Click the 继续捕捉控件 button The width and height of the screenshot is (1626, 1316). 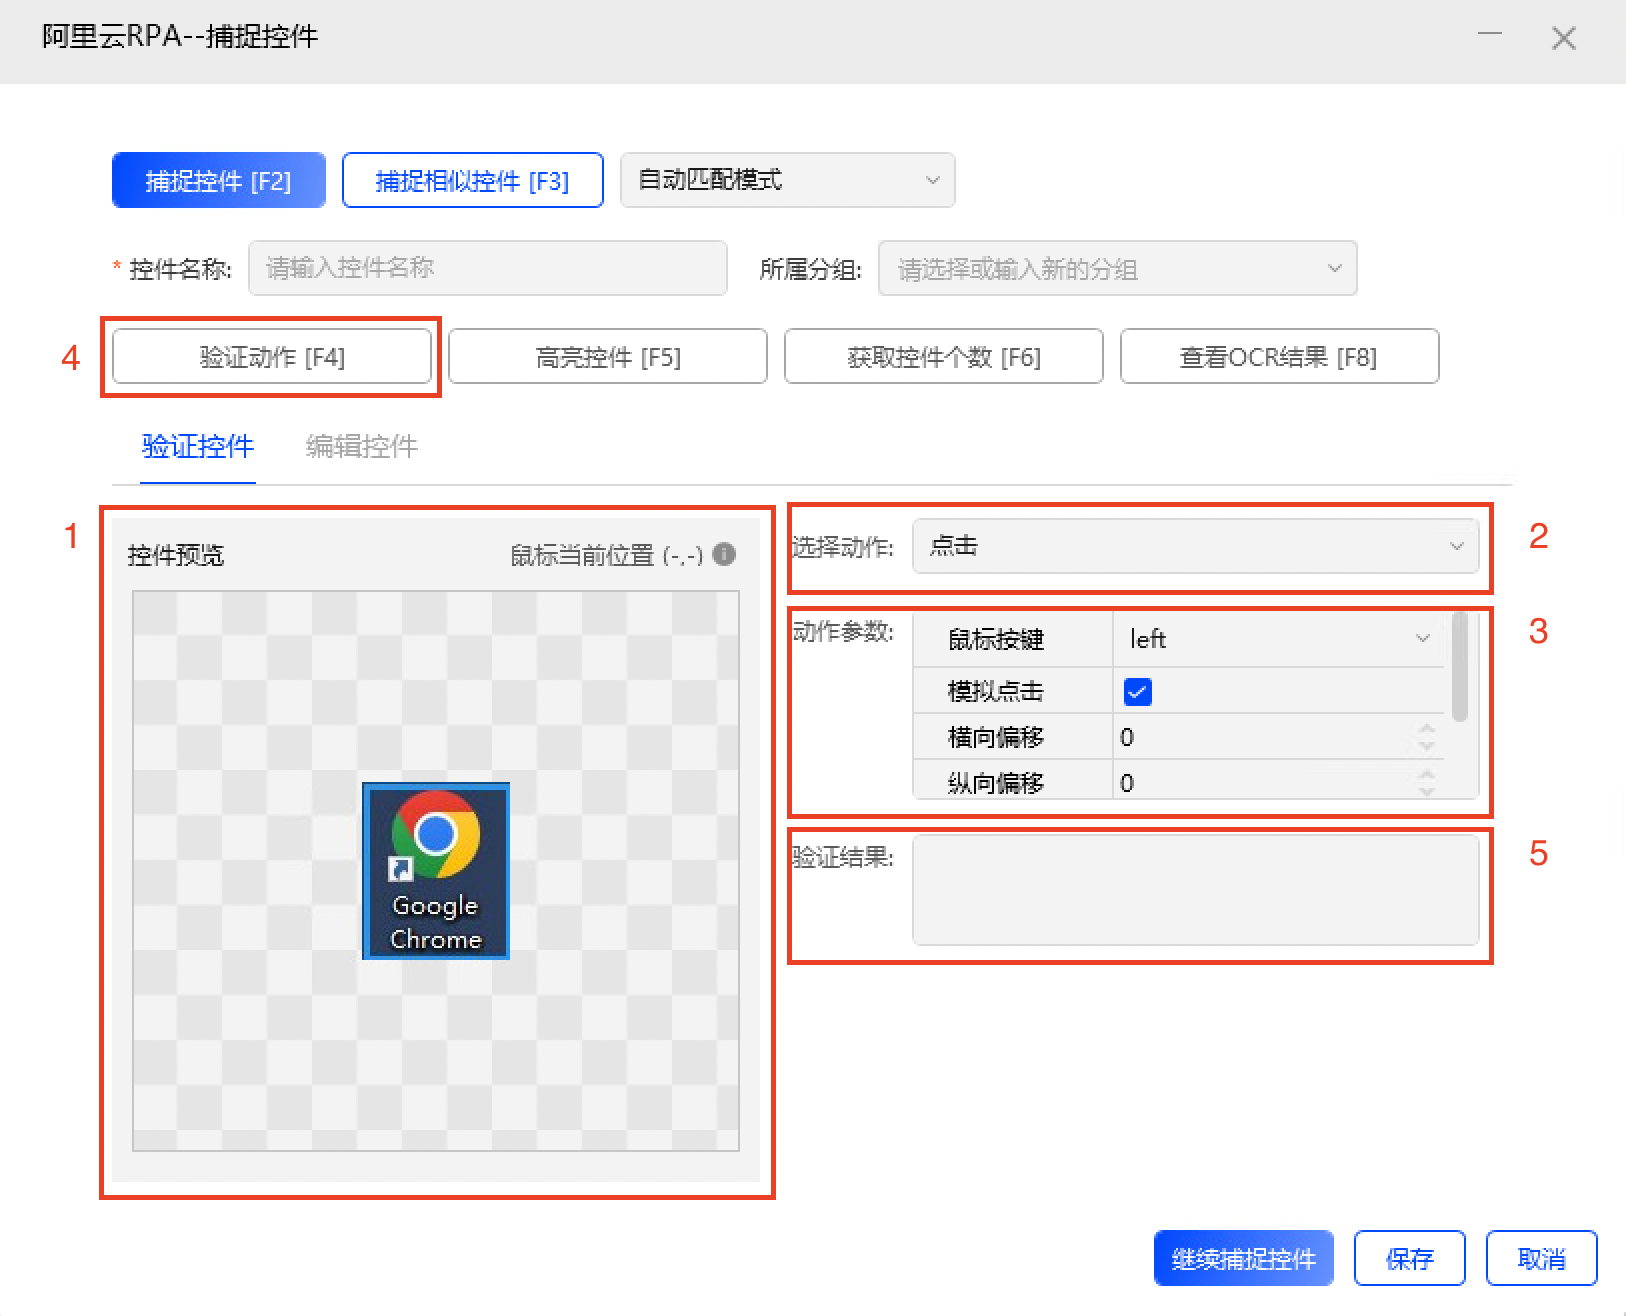(x=1244, y=1258)
